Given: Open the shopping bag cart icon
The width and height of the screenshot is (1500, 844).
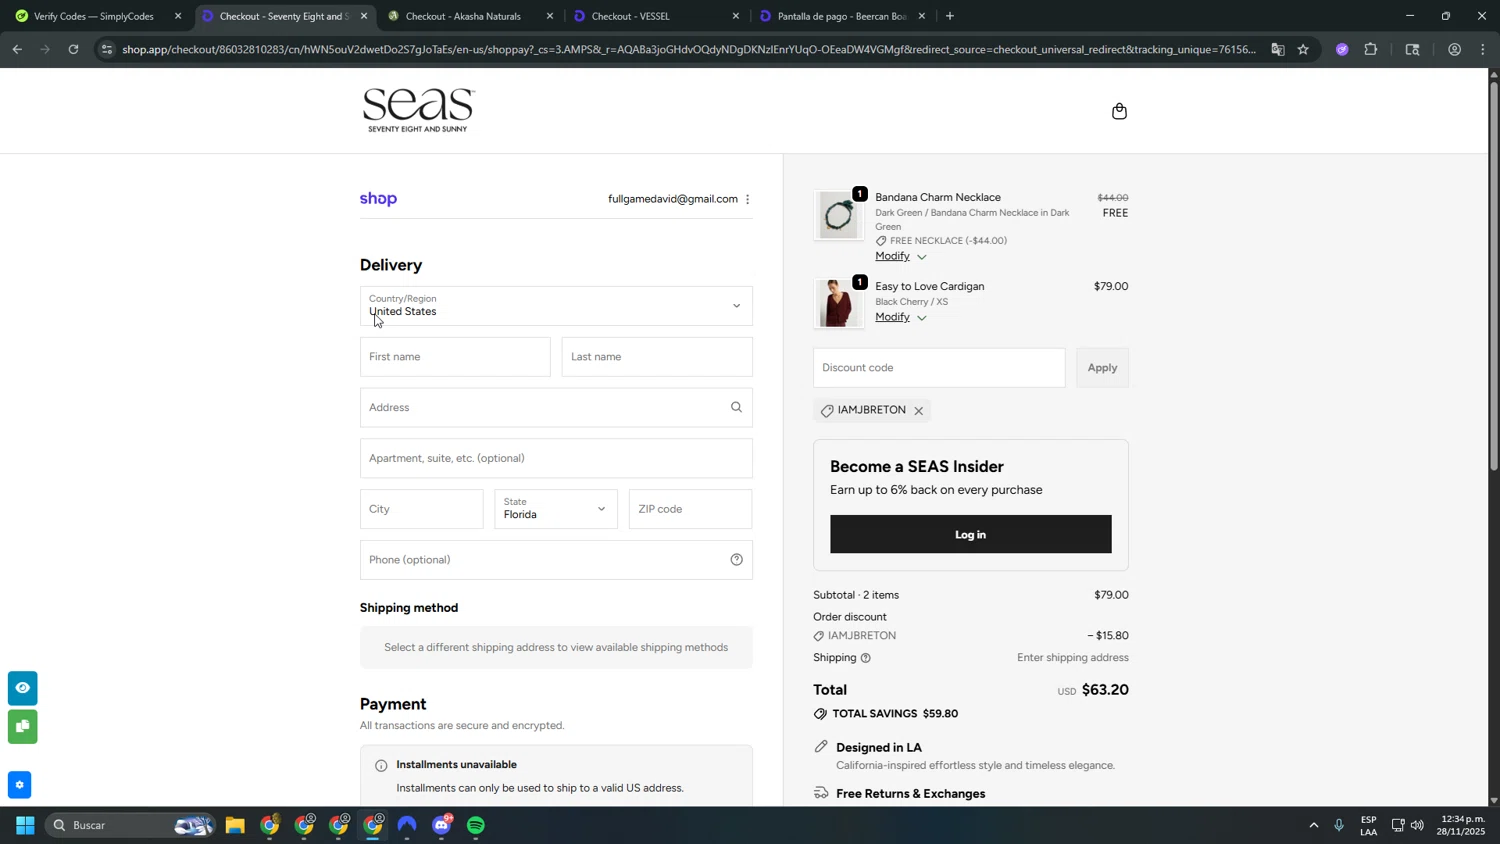Looking at the screenshot, I should pos(1119,111).
